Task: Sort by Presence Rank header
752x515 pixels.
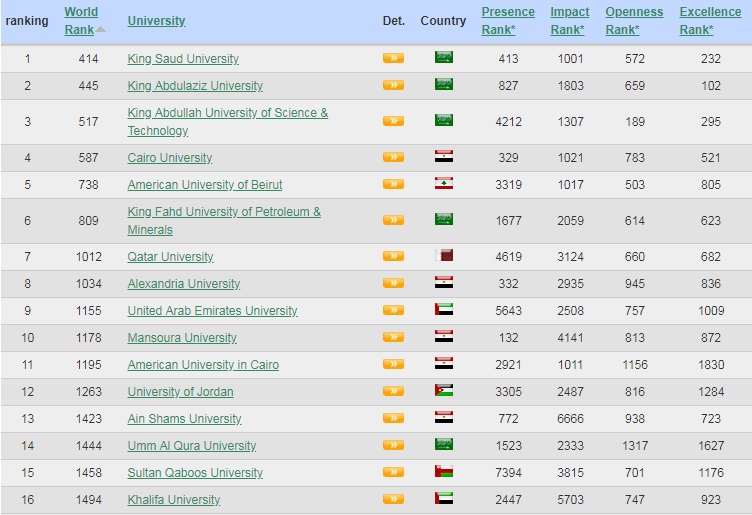Action: pos(507,20)
